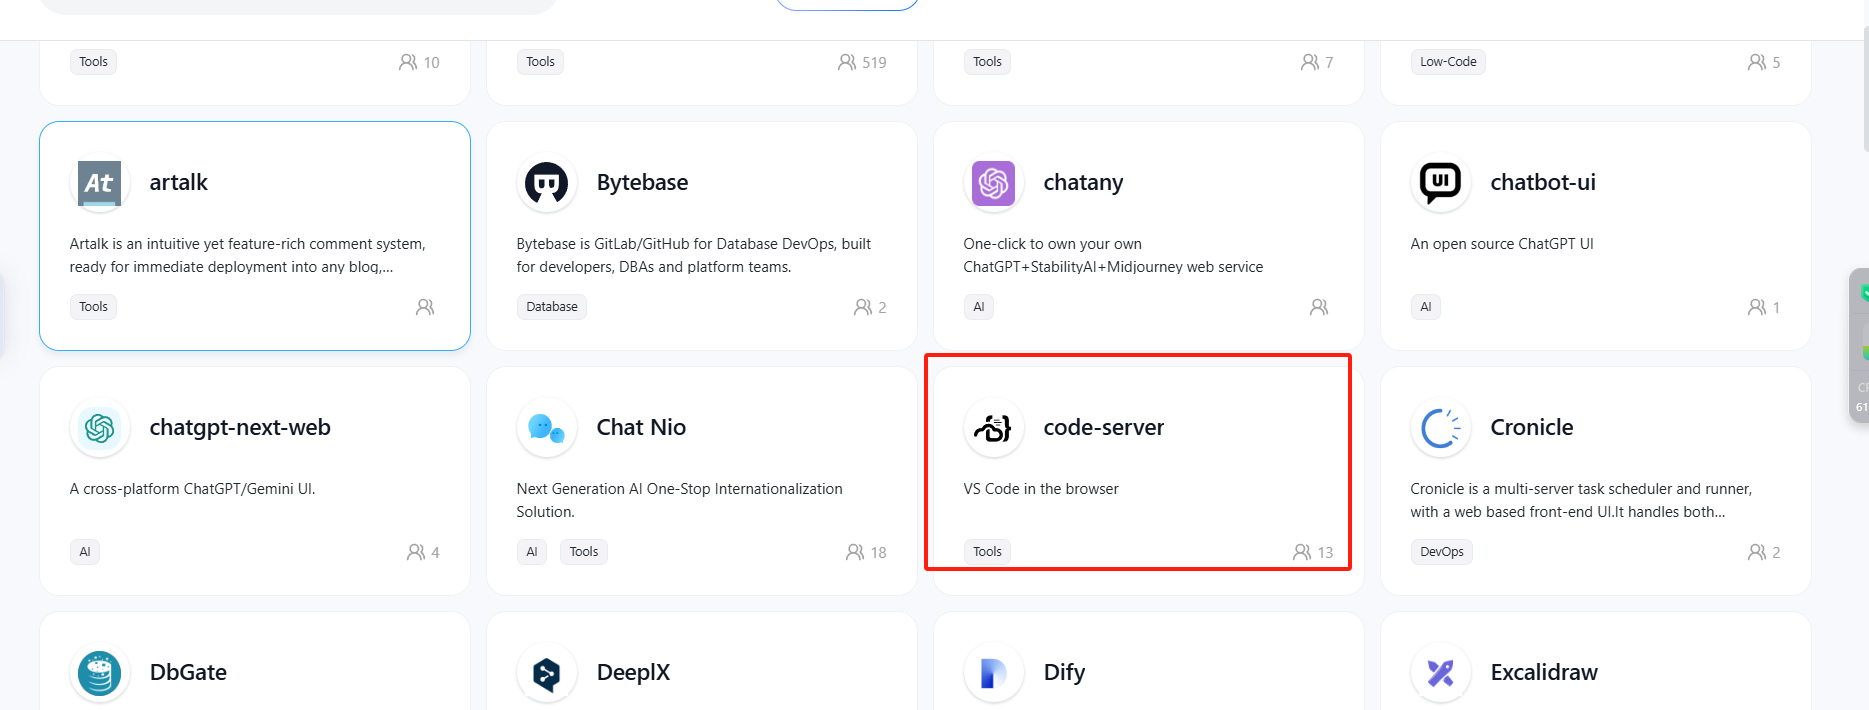Open the chatgpt-next-web icon
This screenshot has width=1869, height=710.
click(100, 428)
